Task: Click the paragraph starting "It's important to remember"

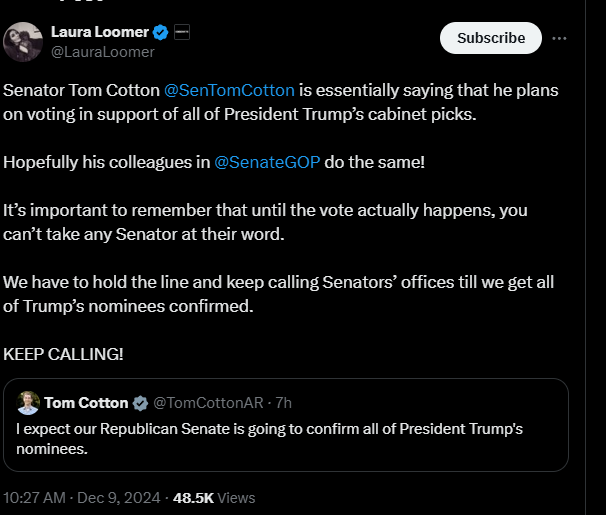Action: [265, 223]
